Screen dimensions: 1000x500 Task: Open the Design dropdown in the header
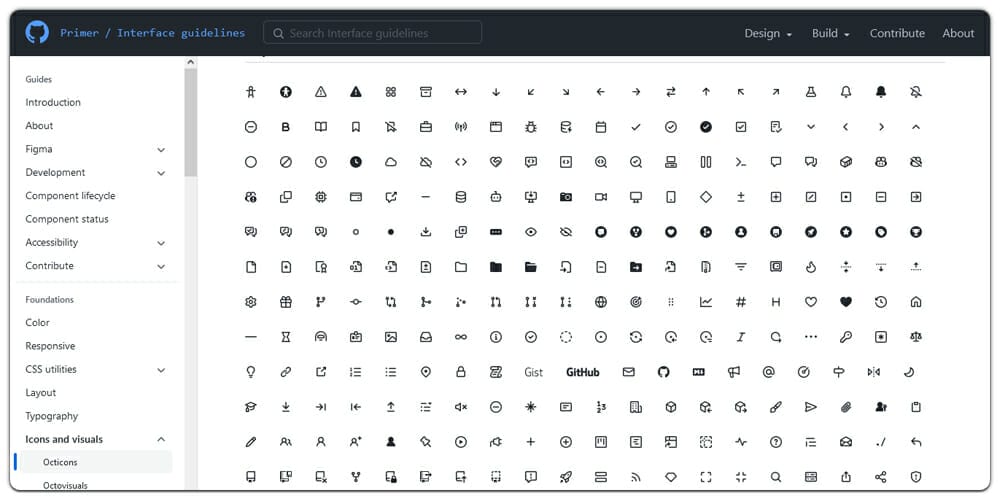[767, 33]
